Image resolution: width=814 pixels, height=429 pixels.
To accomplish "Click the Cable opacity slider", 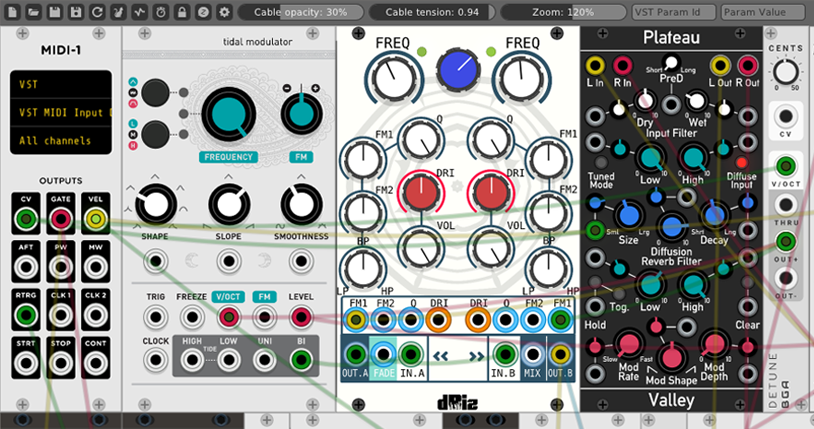I will (300, 12).
